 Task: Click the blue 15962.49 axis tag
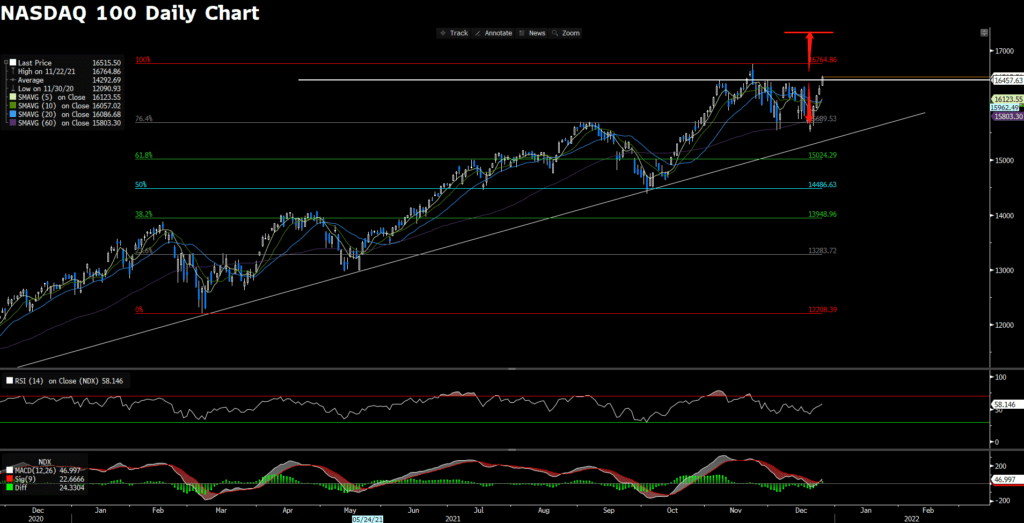coord(1004,108)
